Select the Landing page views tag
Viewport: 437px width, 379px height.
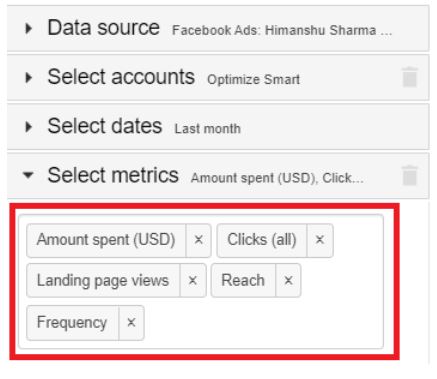click(x=103, y=280)
